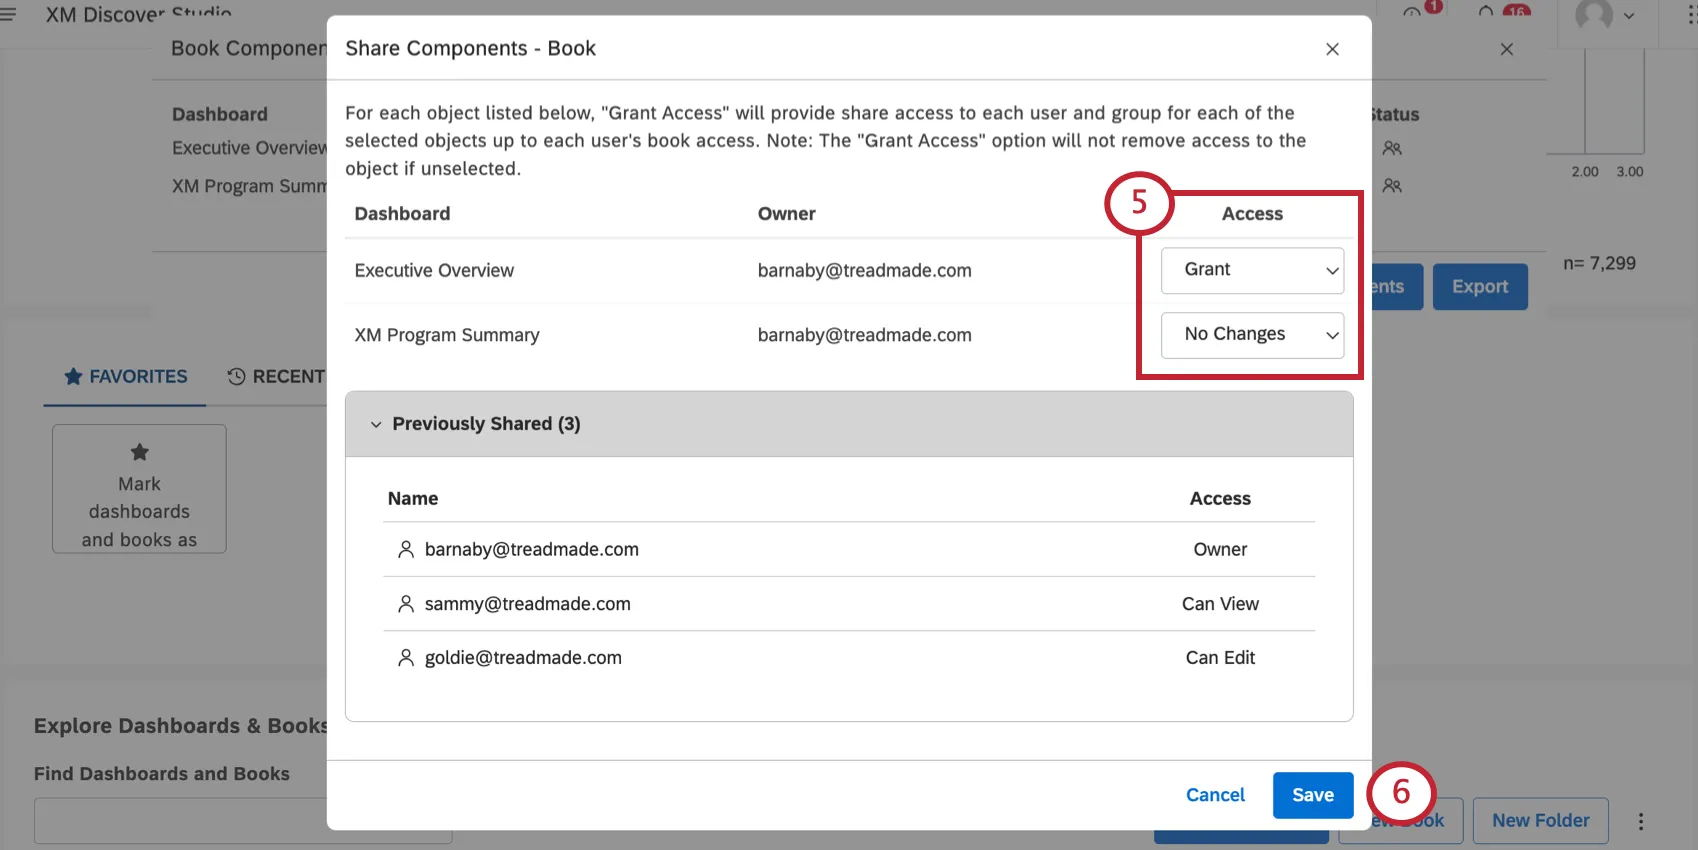Click the shared status icon for XM Program Summary
This screenshot has width=1698, height=850.
pos(1392,186)
